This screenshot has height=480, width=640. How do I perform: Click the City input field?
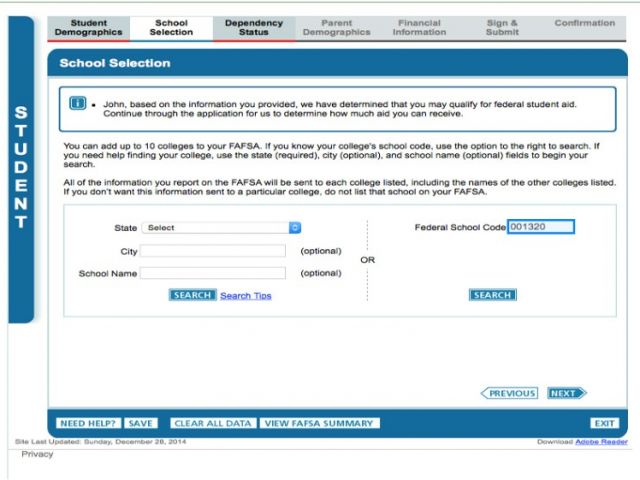212,251
